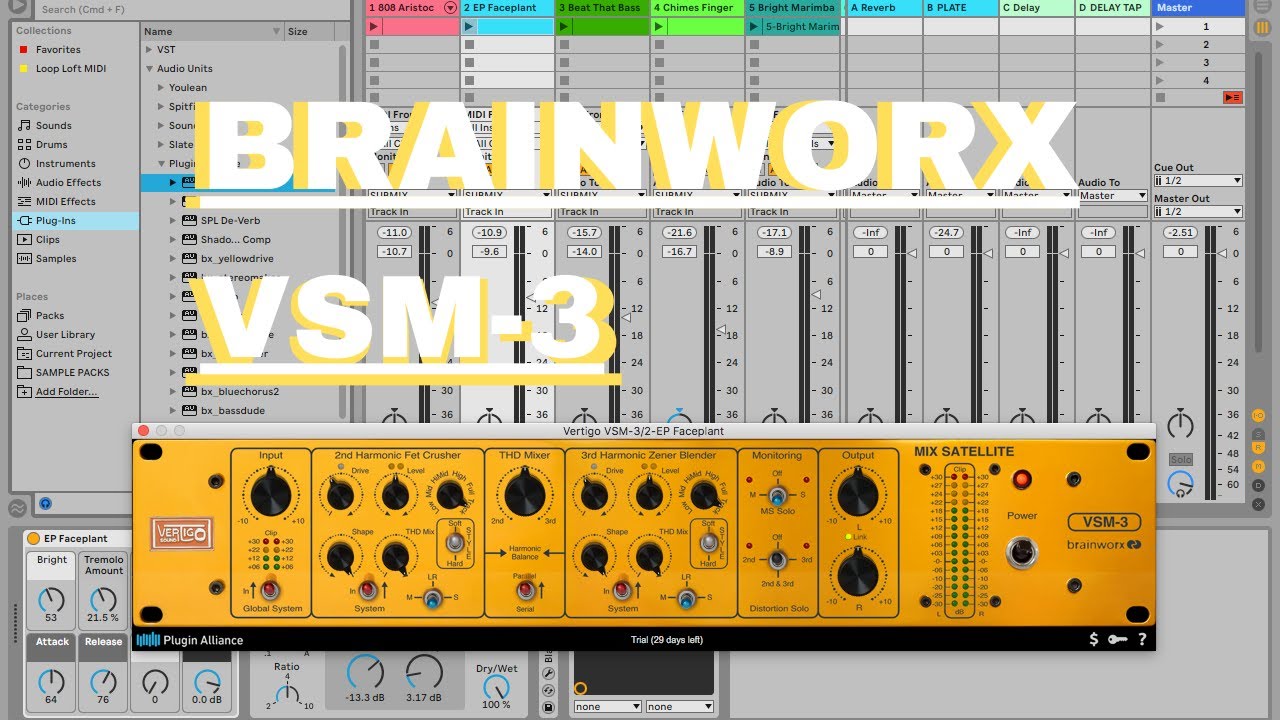Launch Master scene 1
This screenshot has height=720, width=1280.
pos(1160,27)
